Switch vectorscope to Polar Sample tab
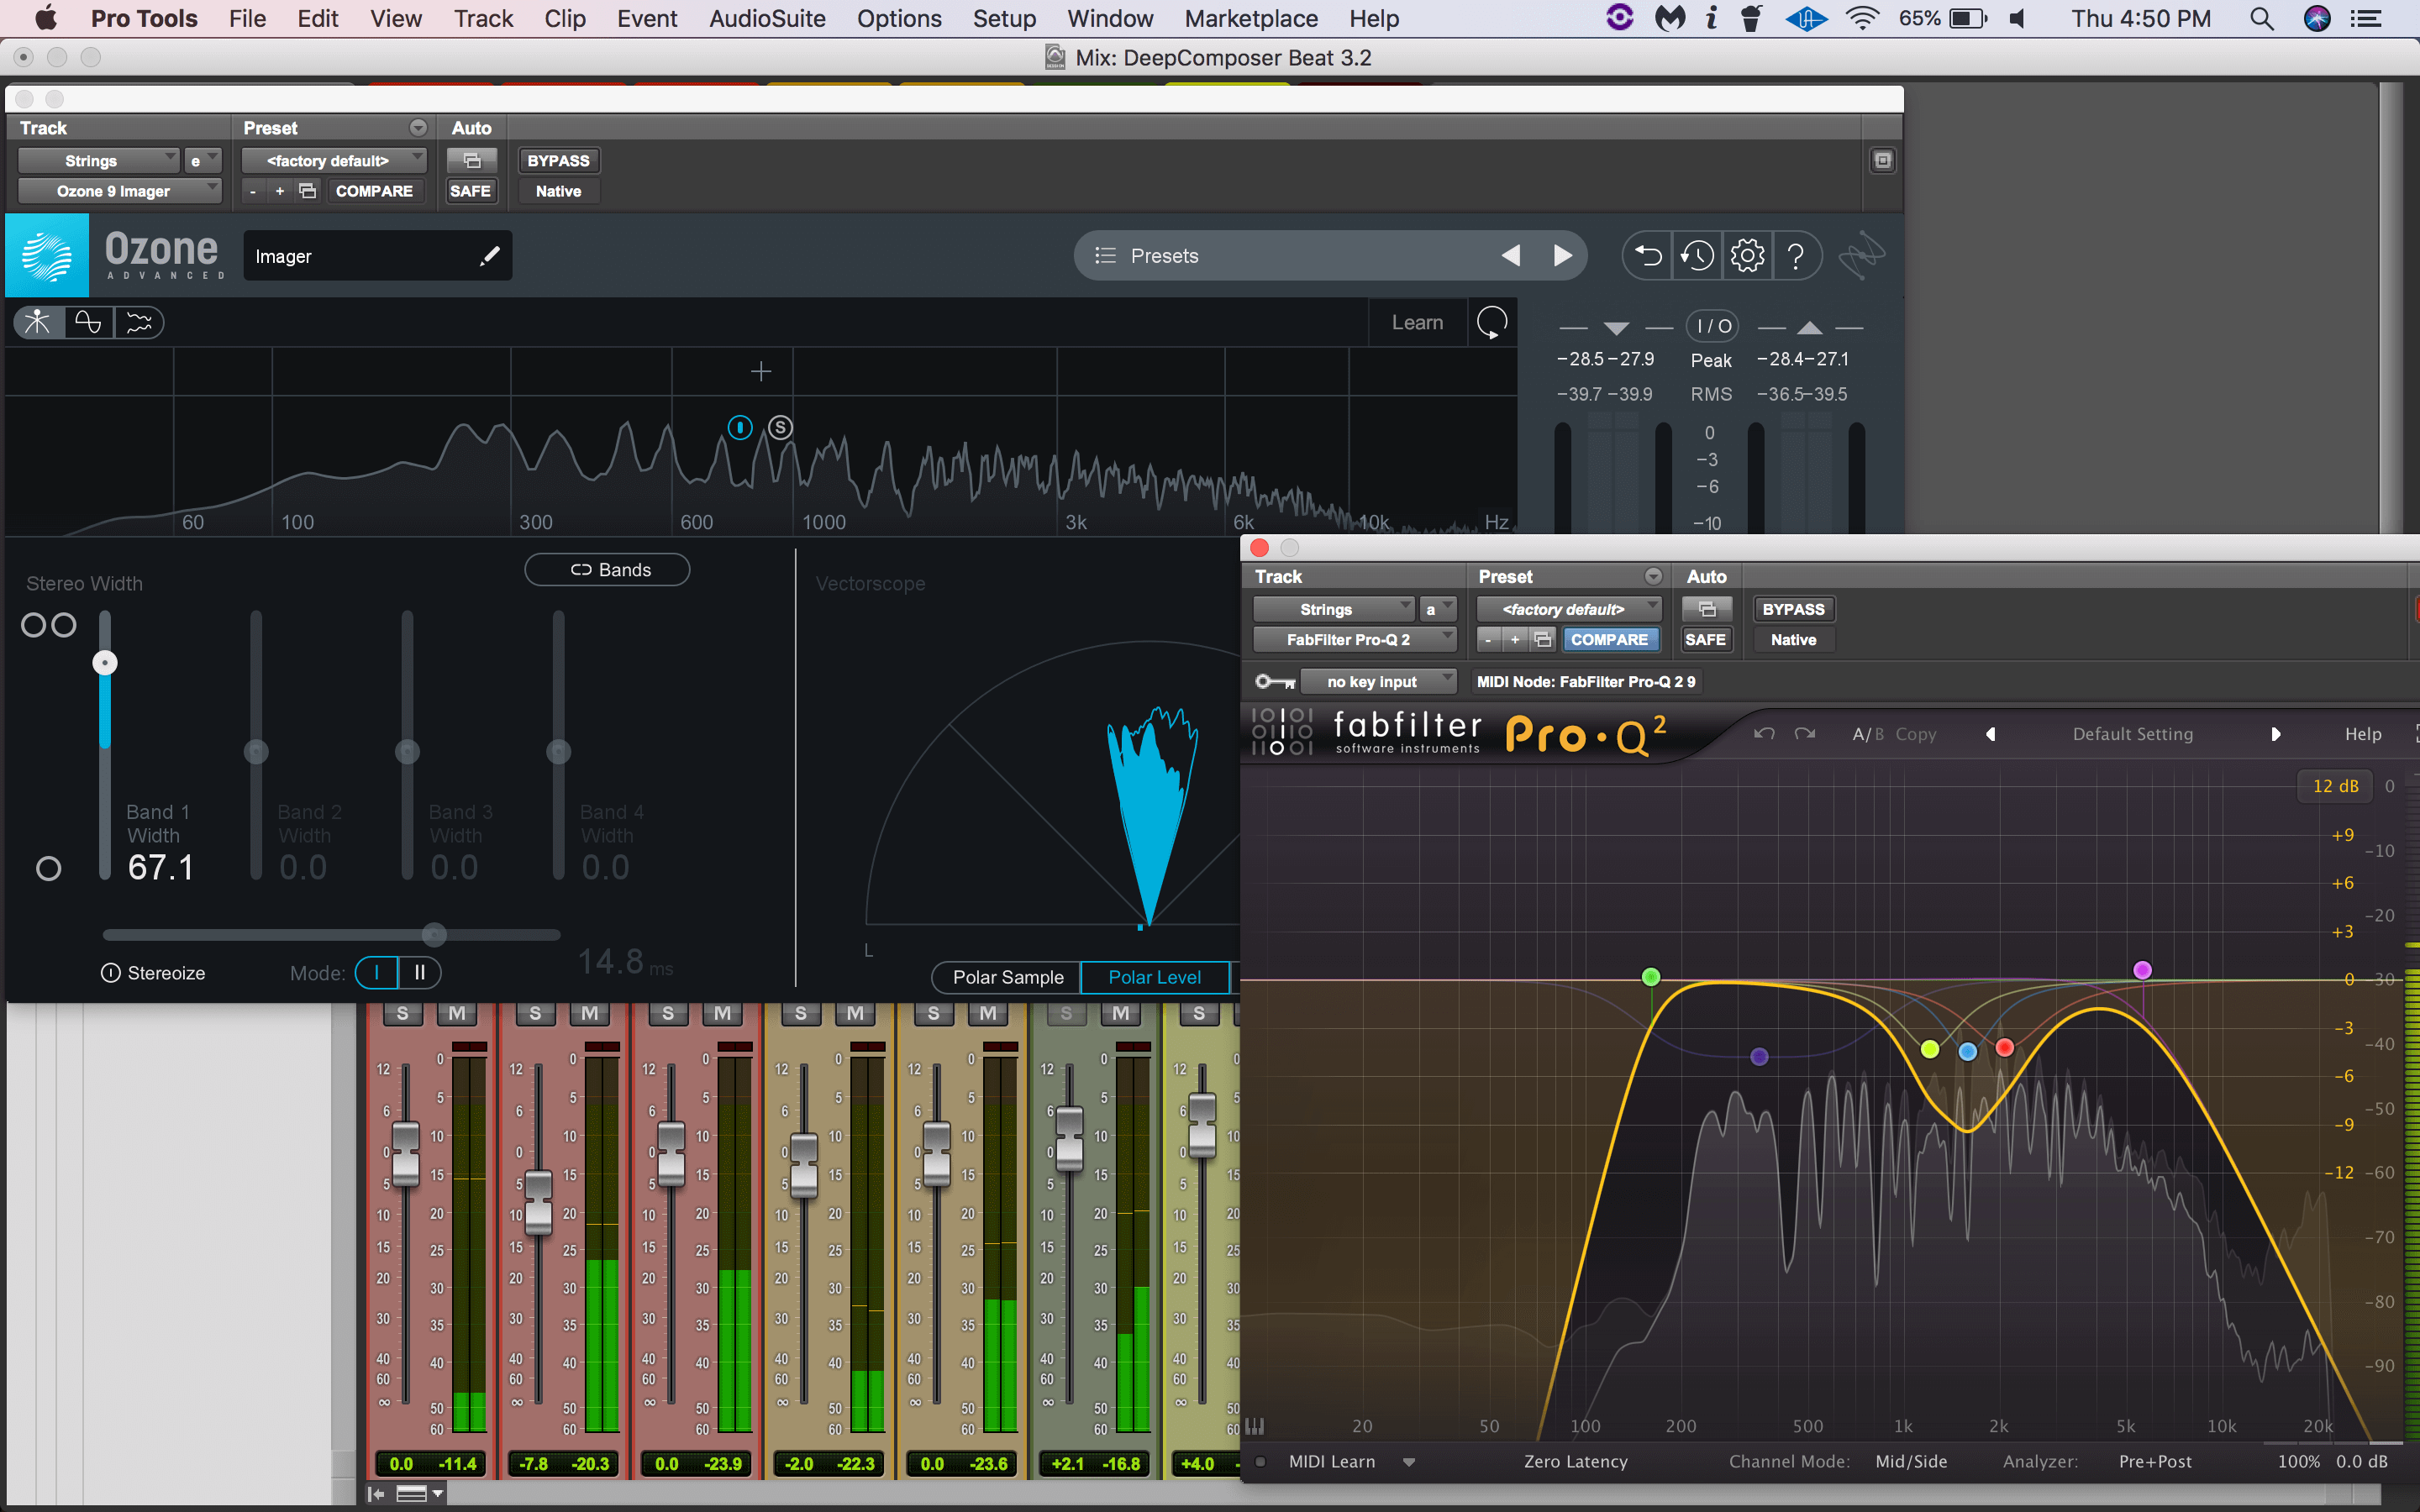Screen dimensions: 2420x1512 [1007, 977]
